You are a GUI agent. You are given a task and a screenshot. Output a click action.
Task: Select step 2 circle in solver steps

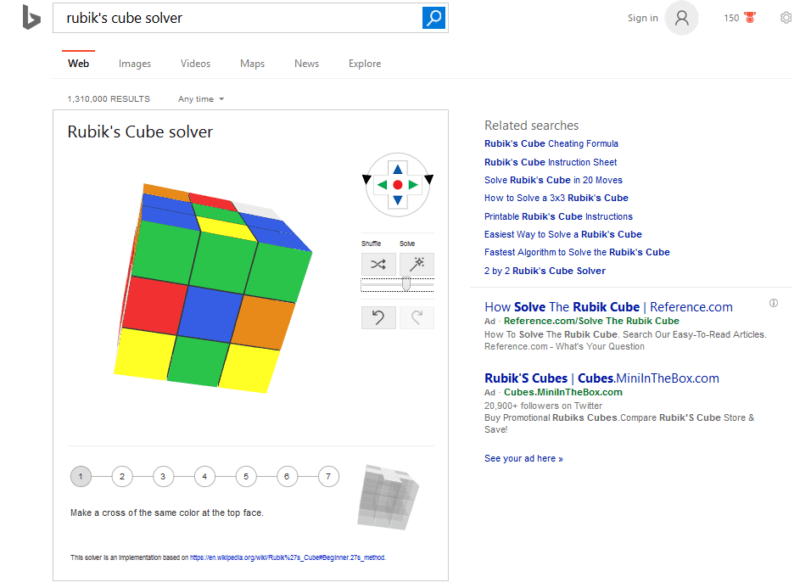pos(122,476)
